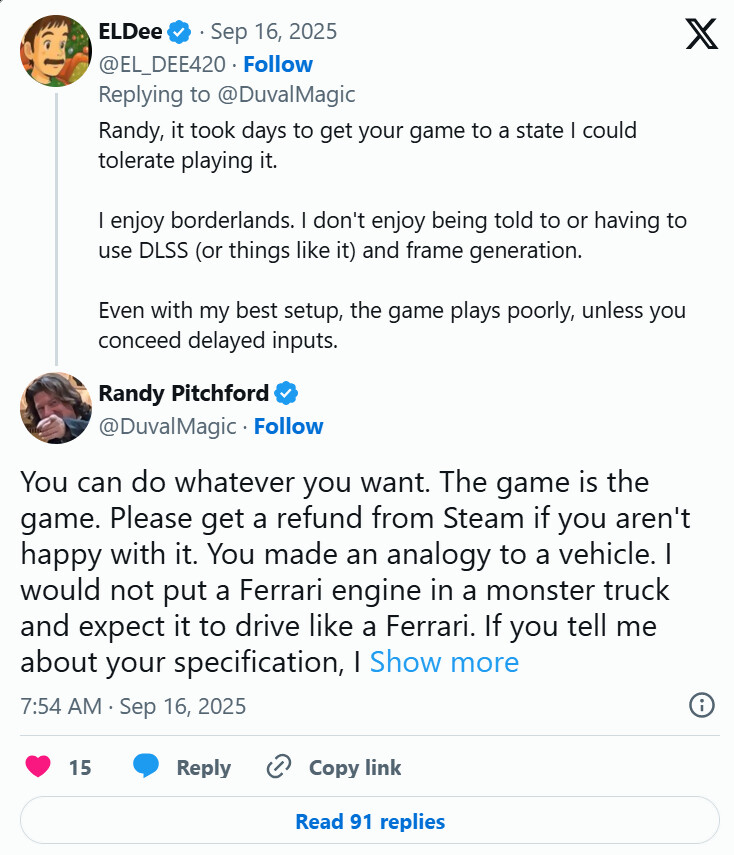734x855 pixels.
Task: Click the chain link copy icon
Action: [277, 767]
